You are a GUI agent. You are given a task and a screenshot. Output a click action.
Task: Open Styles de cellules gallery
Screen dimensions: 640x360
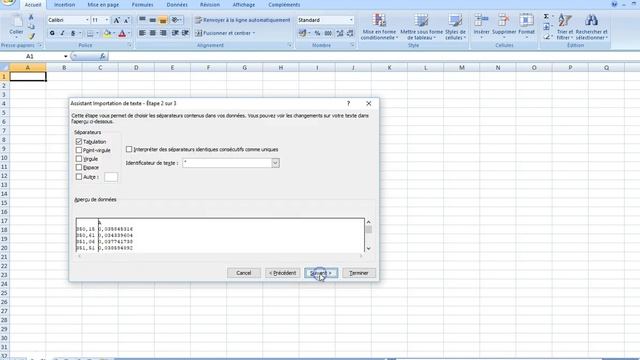coord(455,27)
